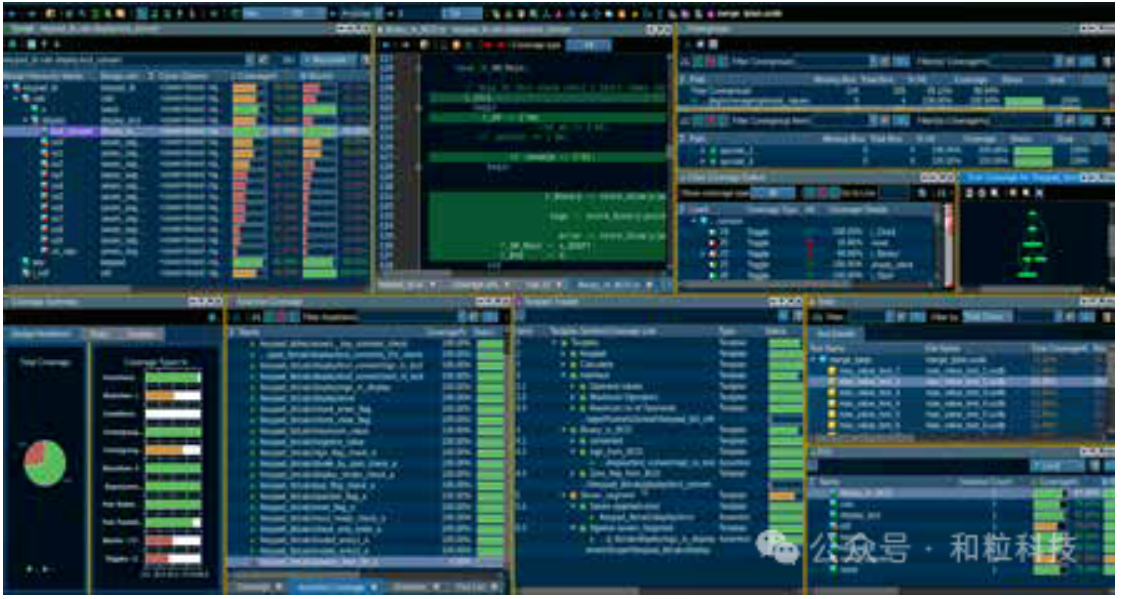Select the highlighted bcd_convert row in hierarchy

(x=70, y=131)
